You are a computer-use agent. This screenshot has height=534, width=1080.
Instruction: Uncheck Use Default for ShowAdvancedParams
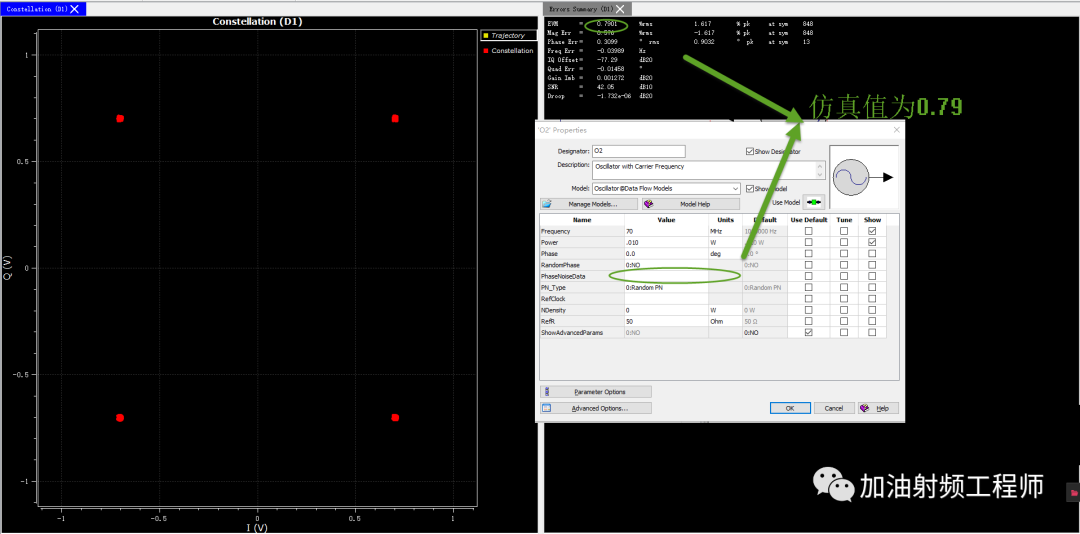[x=809, y=332]
